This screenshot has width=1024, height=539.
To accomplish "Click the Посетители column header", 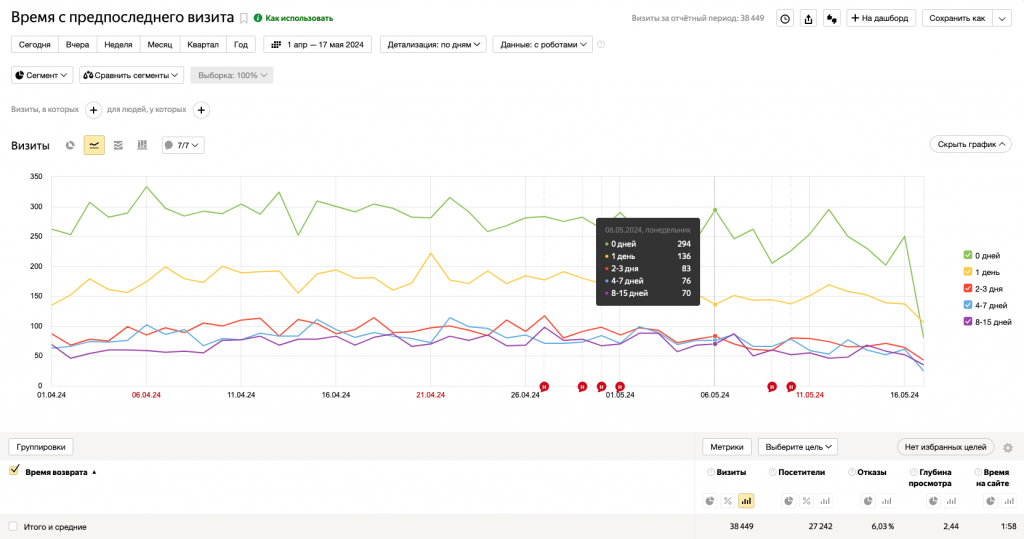I will point(801,472).
